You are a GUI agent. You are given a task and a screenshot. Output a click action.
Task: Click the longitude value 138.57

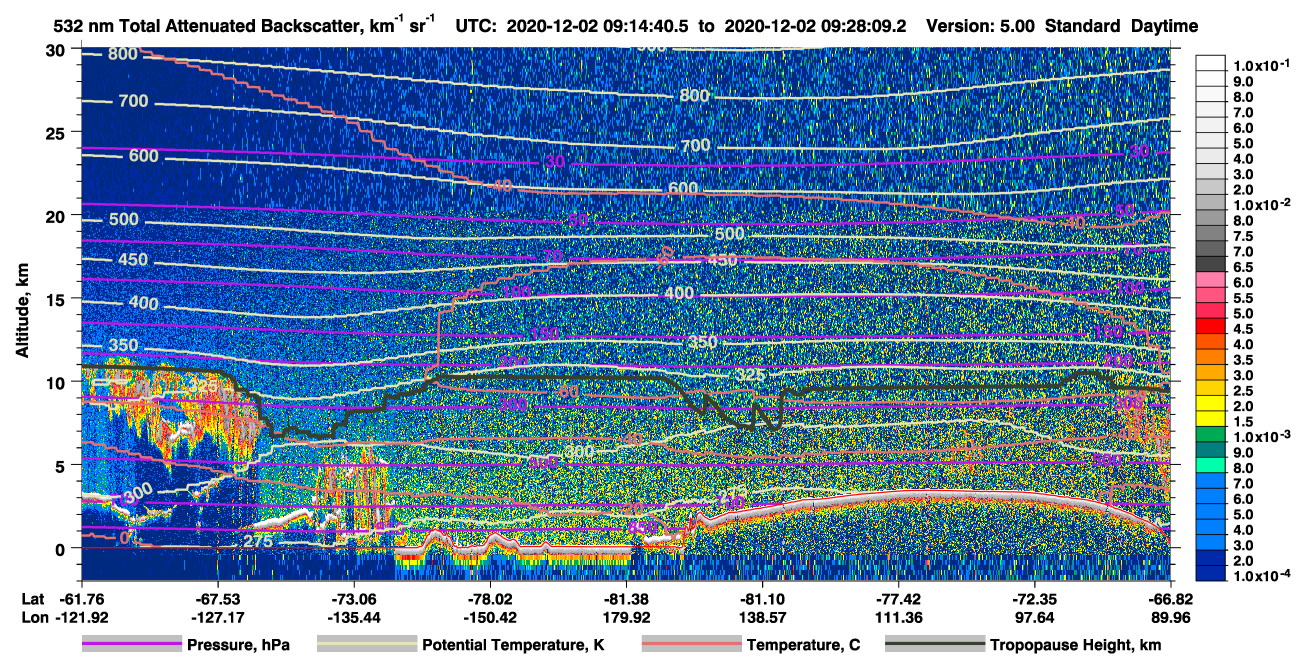click(763, 617)
